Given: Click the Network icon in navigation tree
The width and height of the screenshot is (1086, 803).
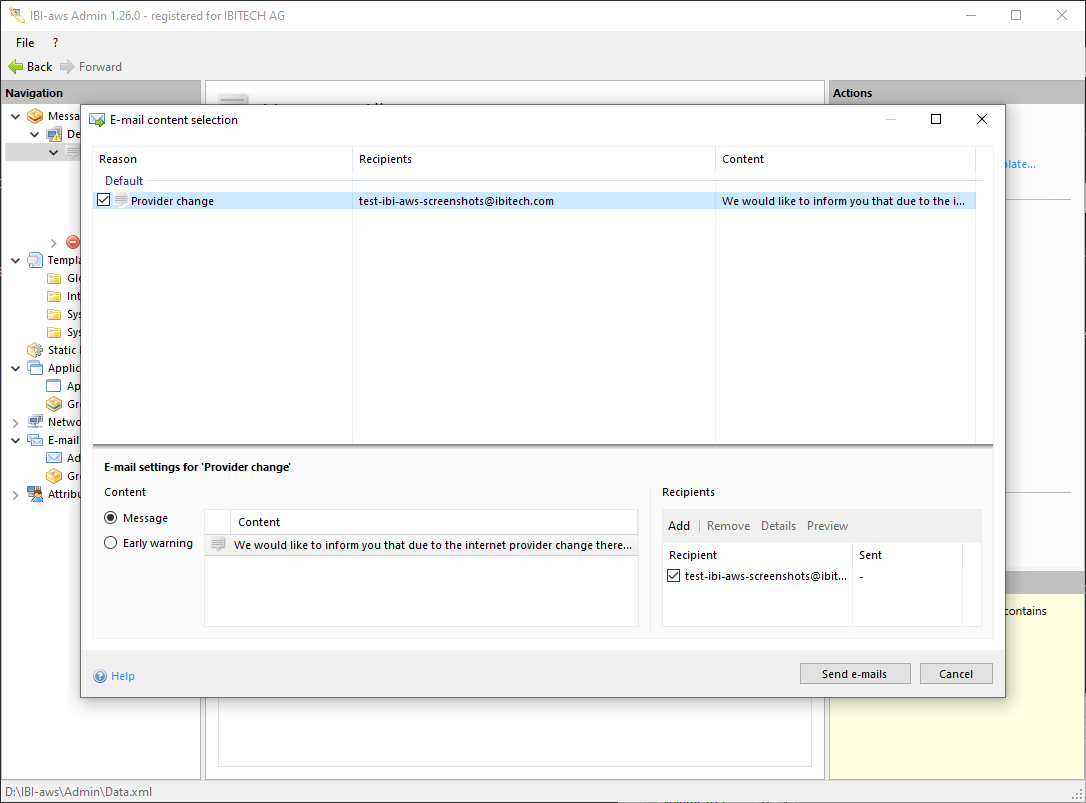Looking at the screenshot, I should click(35, 422).
